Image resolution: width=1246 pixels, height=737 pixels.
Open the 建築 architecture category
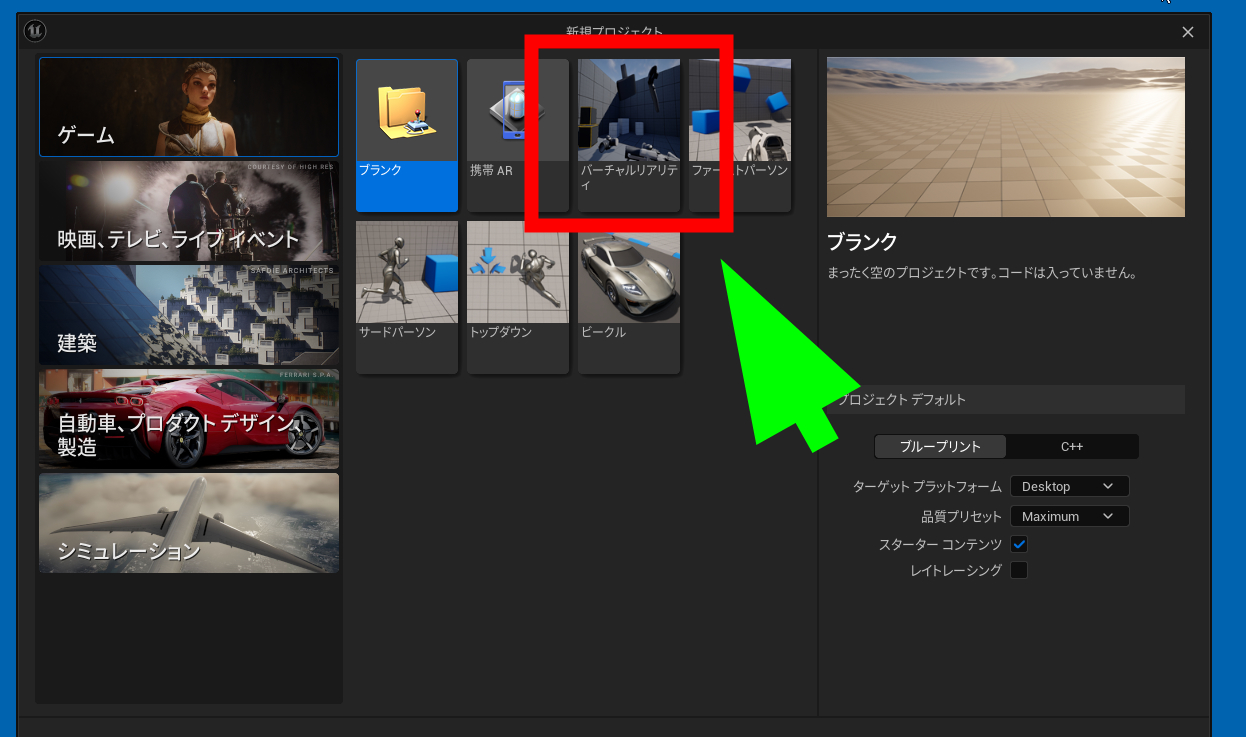pos(189,315)
